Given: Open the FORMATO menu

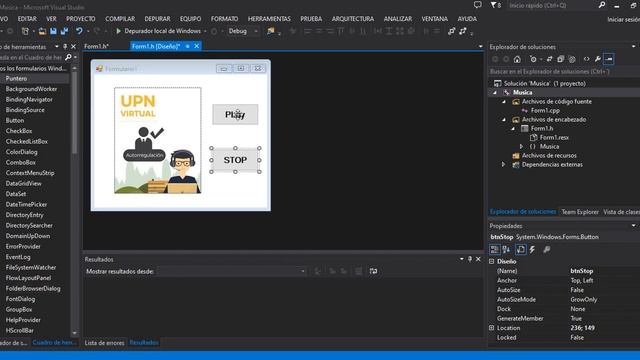Looking at the screenshot, I should coord(224,19).
